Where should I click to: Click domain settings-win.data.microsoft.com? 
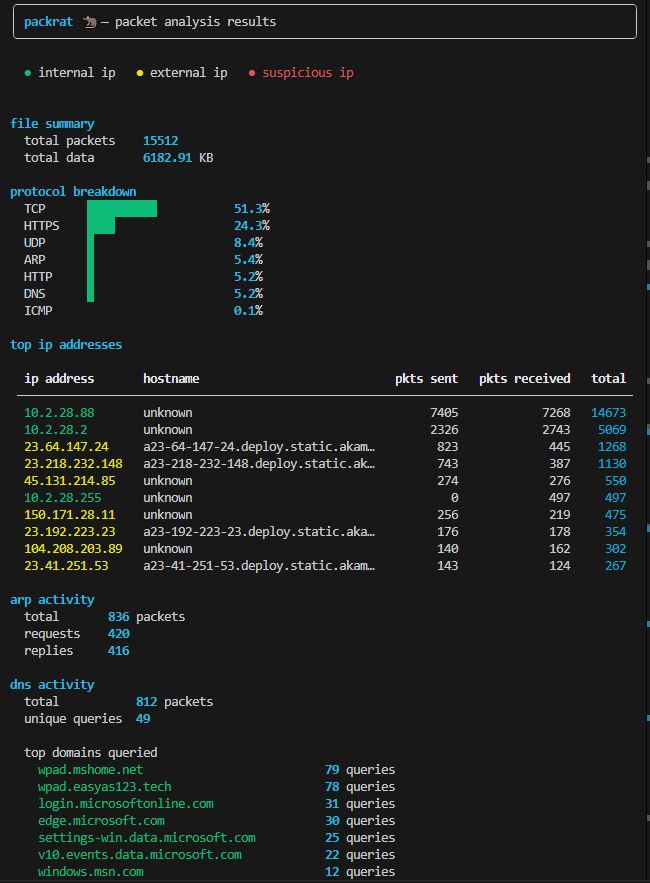tap(146, 837)
